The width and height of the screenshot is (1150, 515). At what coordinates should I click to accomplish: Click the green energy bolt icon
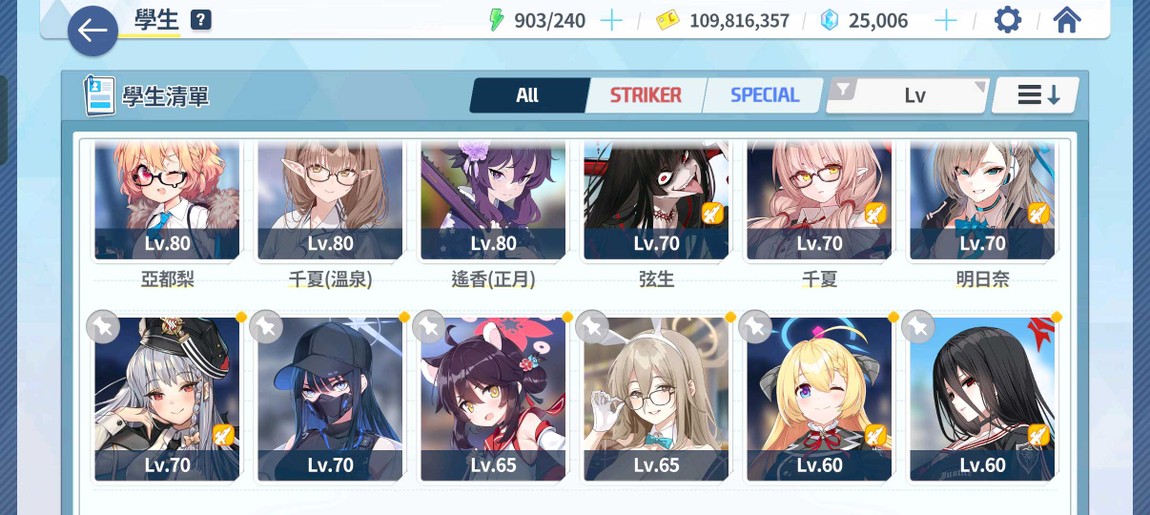(x=497, y=21)
